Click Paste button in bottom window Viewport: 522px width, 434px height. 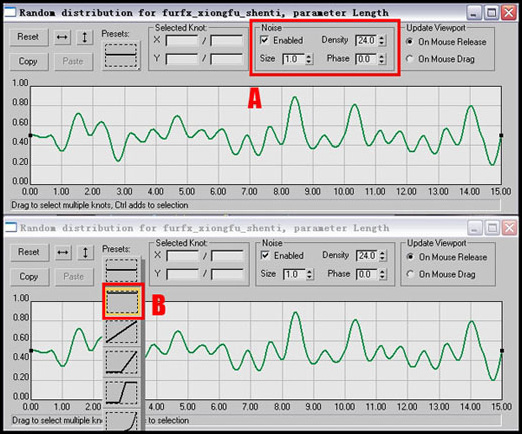[74, 277]
